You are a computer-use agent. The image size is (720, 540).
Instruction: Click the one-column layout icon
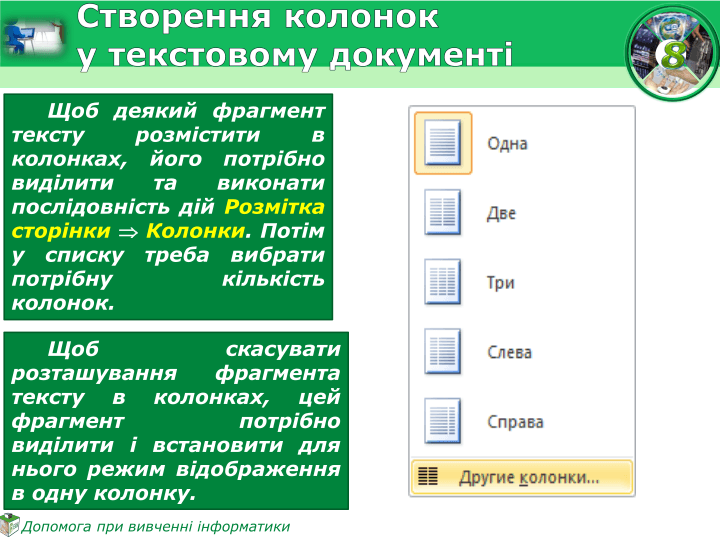[442, 143]
